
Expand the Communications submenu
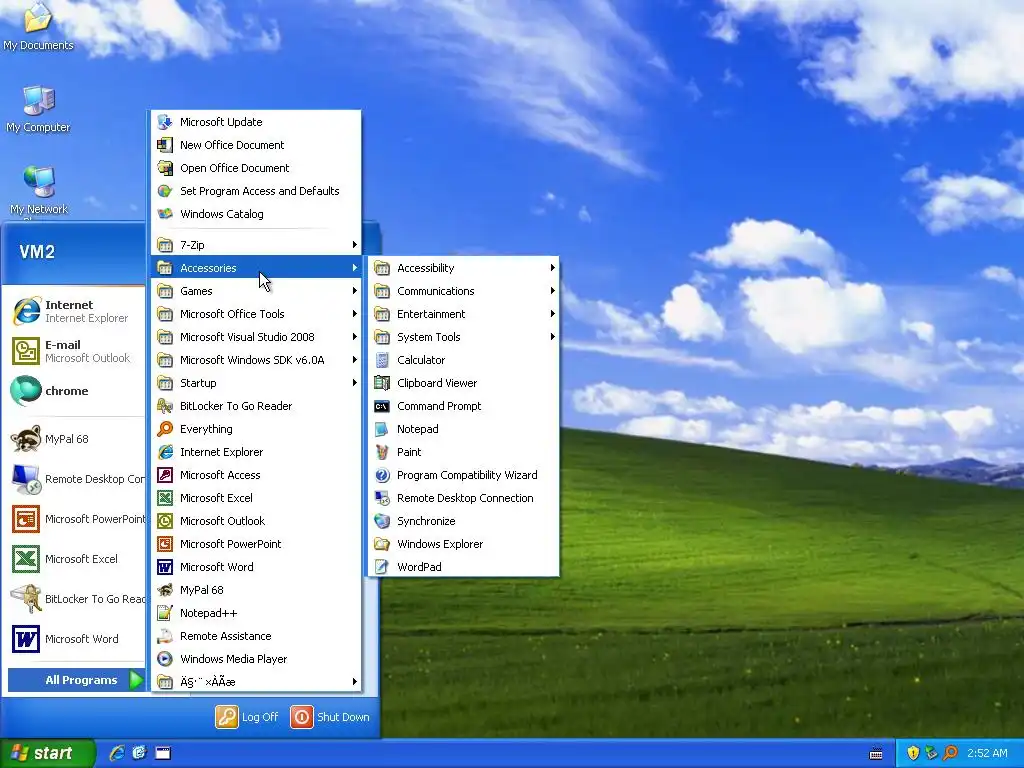[463, 291]
